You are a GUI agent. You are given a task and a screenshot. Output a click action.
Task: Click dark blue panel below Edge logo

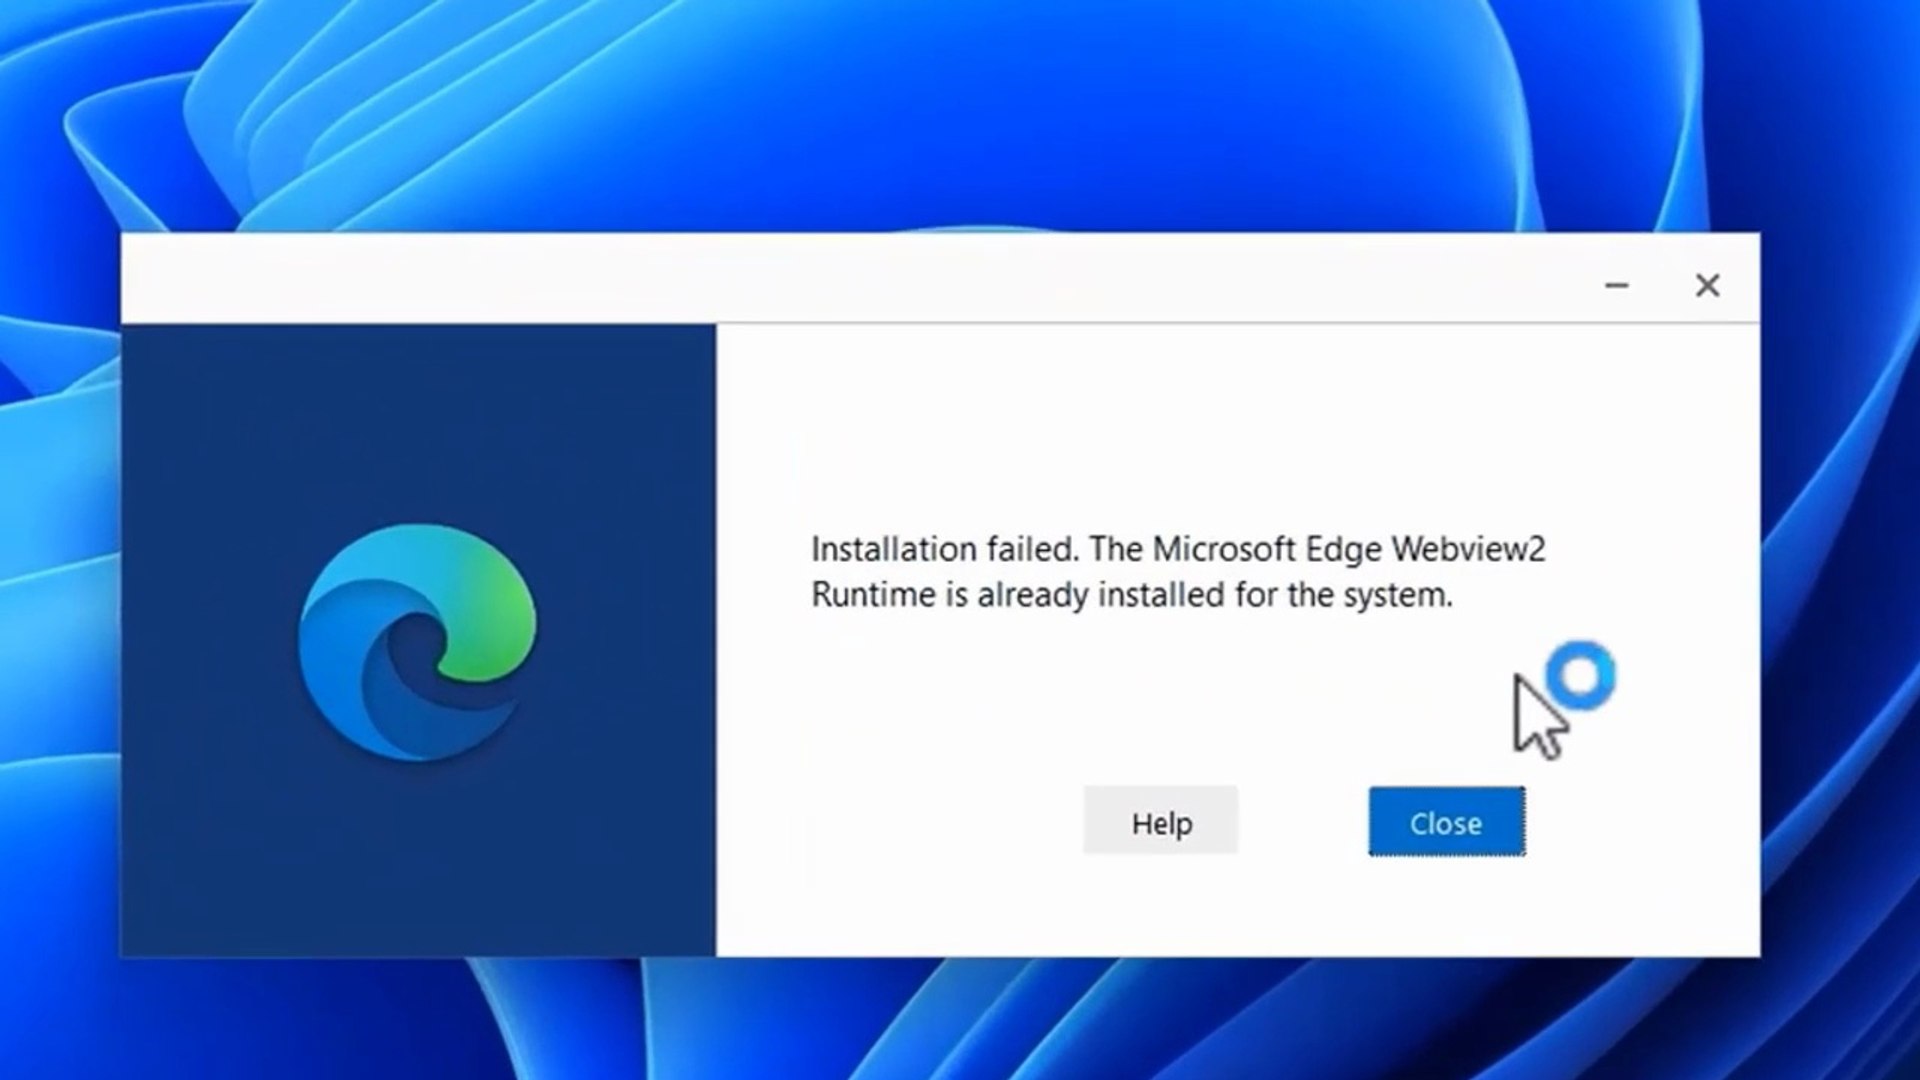(x=418, y=860)
